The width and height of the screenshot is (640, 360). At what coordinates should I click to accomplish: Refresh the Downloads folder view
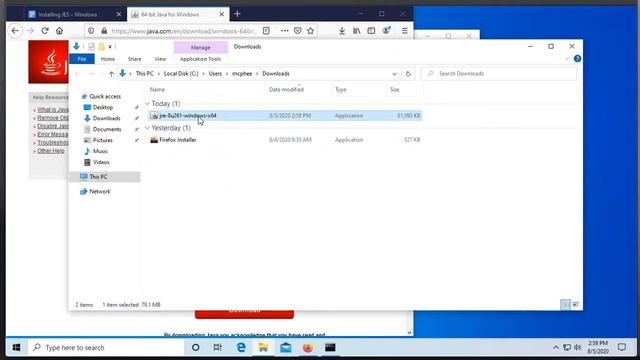(x=408, y=74)
